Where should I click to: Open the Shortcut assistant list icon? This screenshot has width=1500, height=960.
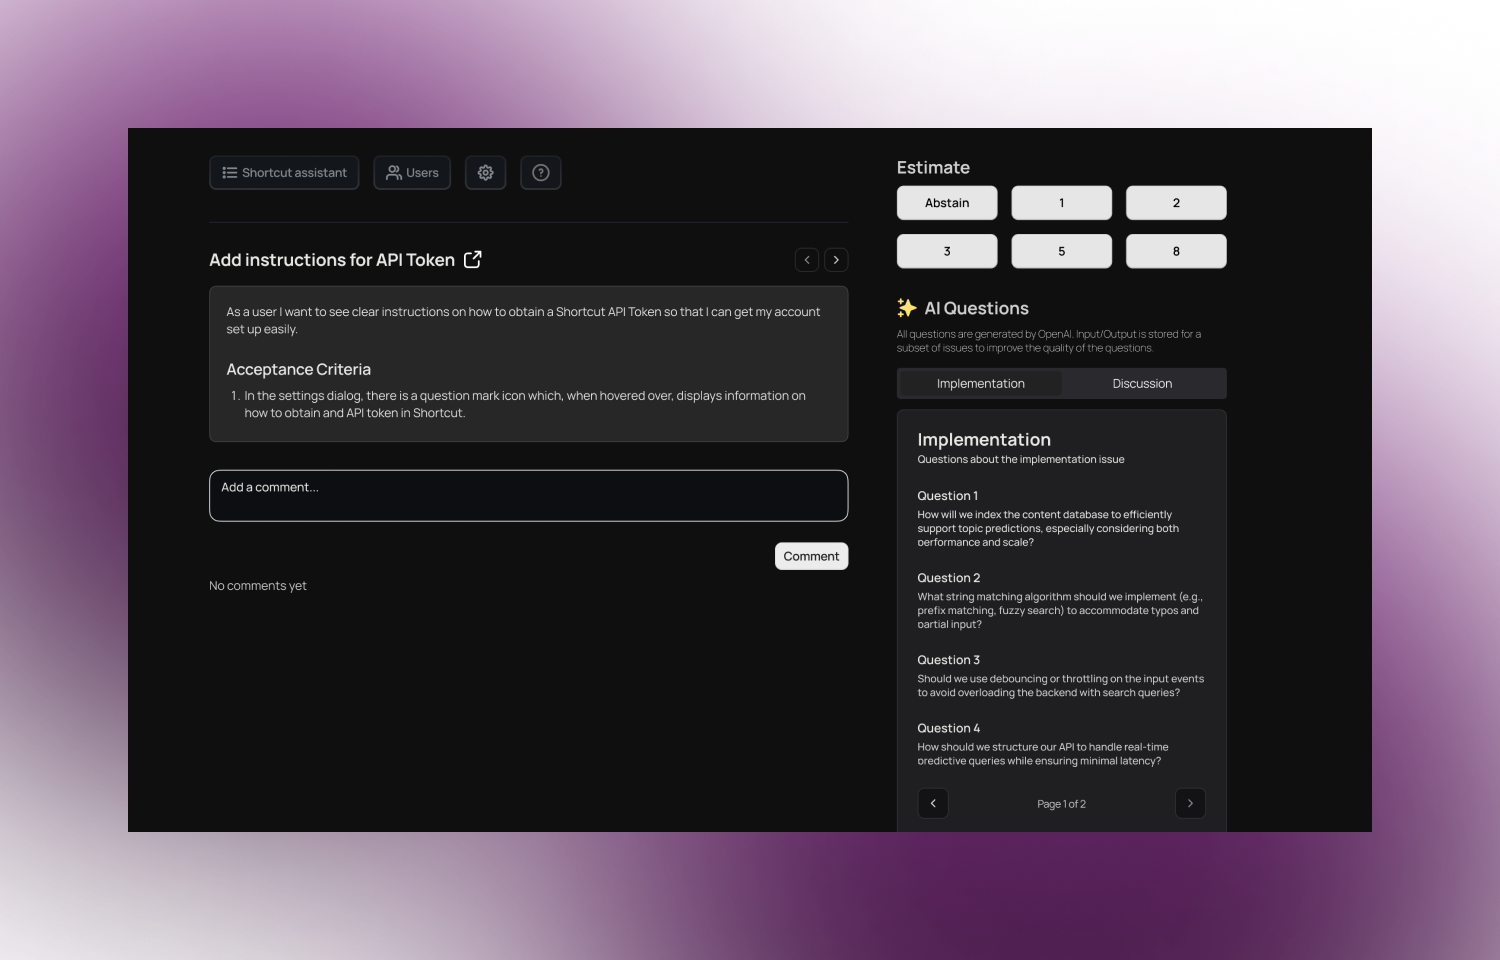click(x=228, y=172)
